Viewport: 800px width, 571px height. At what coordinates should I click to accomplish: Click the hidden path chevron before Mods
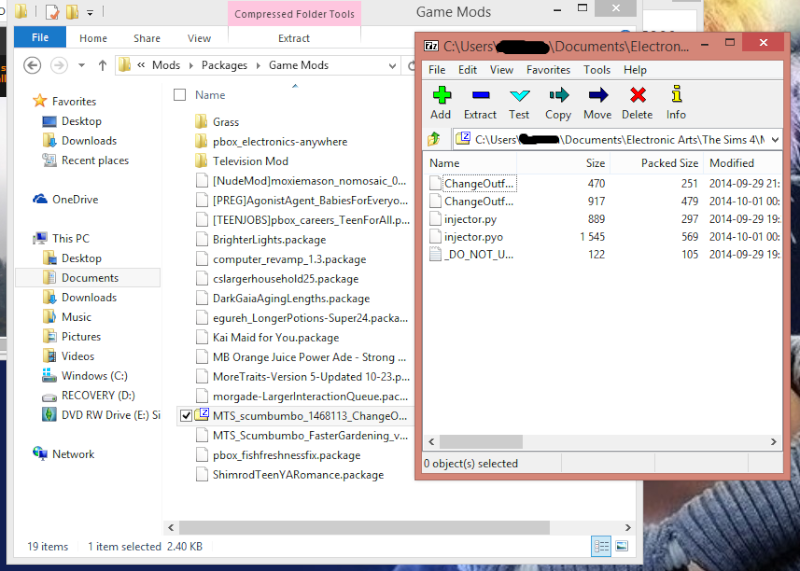(x=141, y=65)
